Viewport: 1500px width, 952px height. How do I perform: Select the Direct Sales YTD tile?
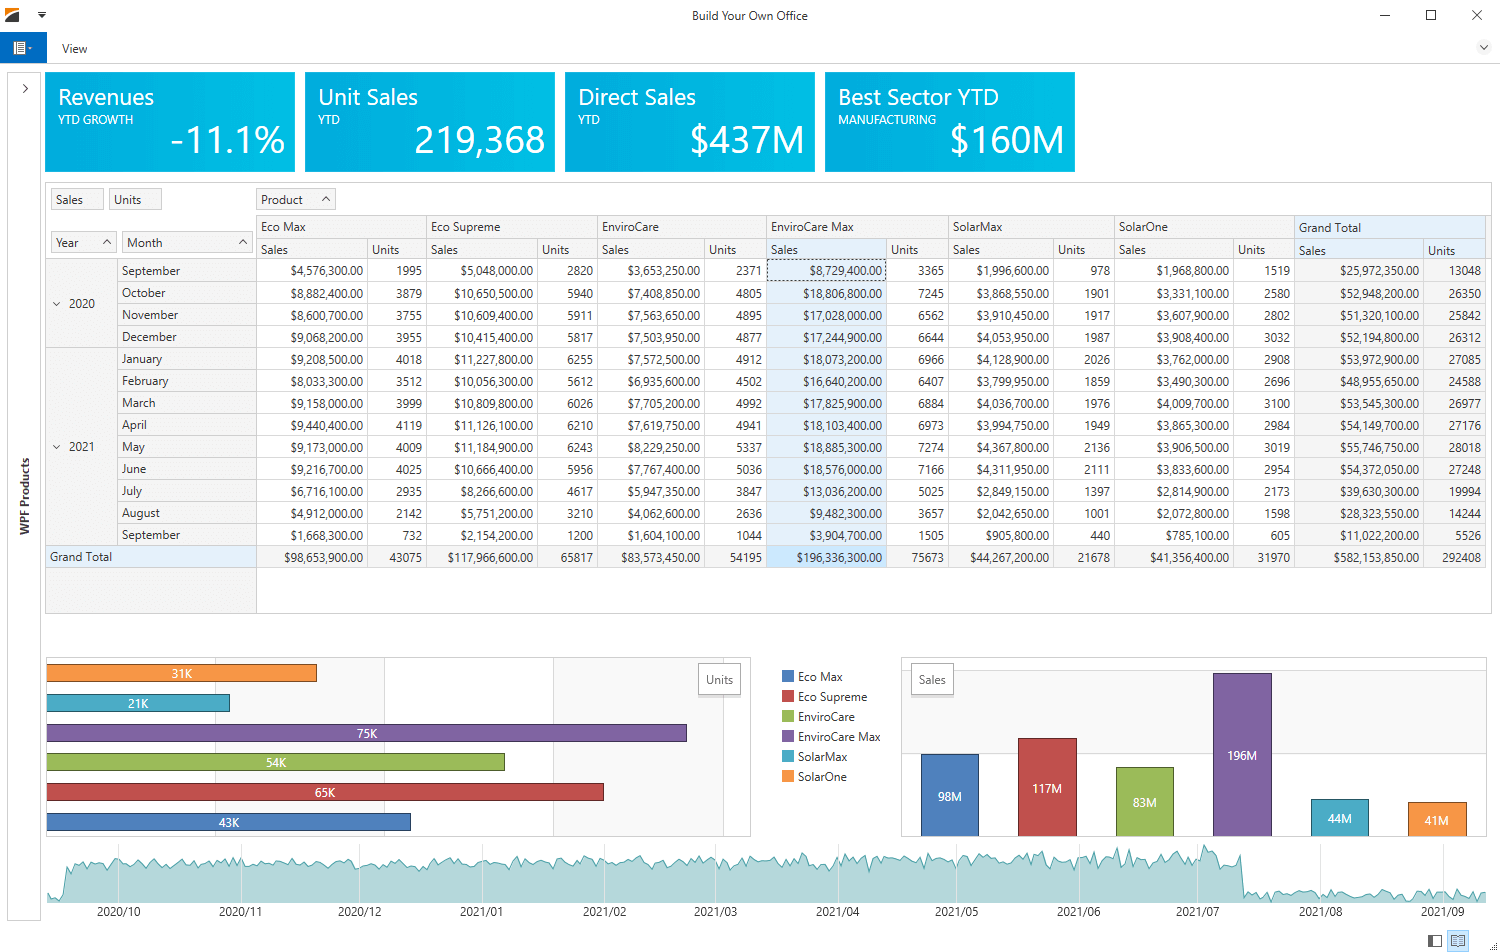[x=690, y=122]
